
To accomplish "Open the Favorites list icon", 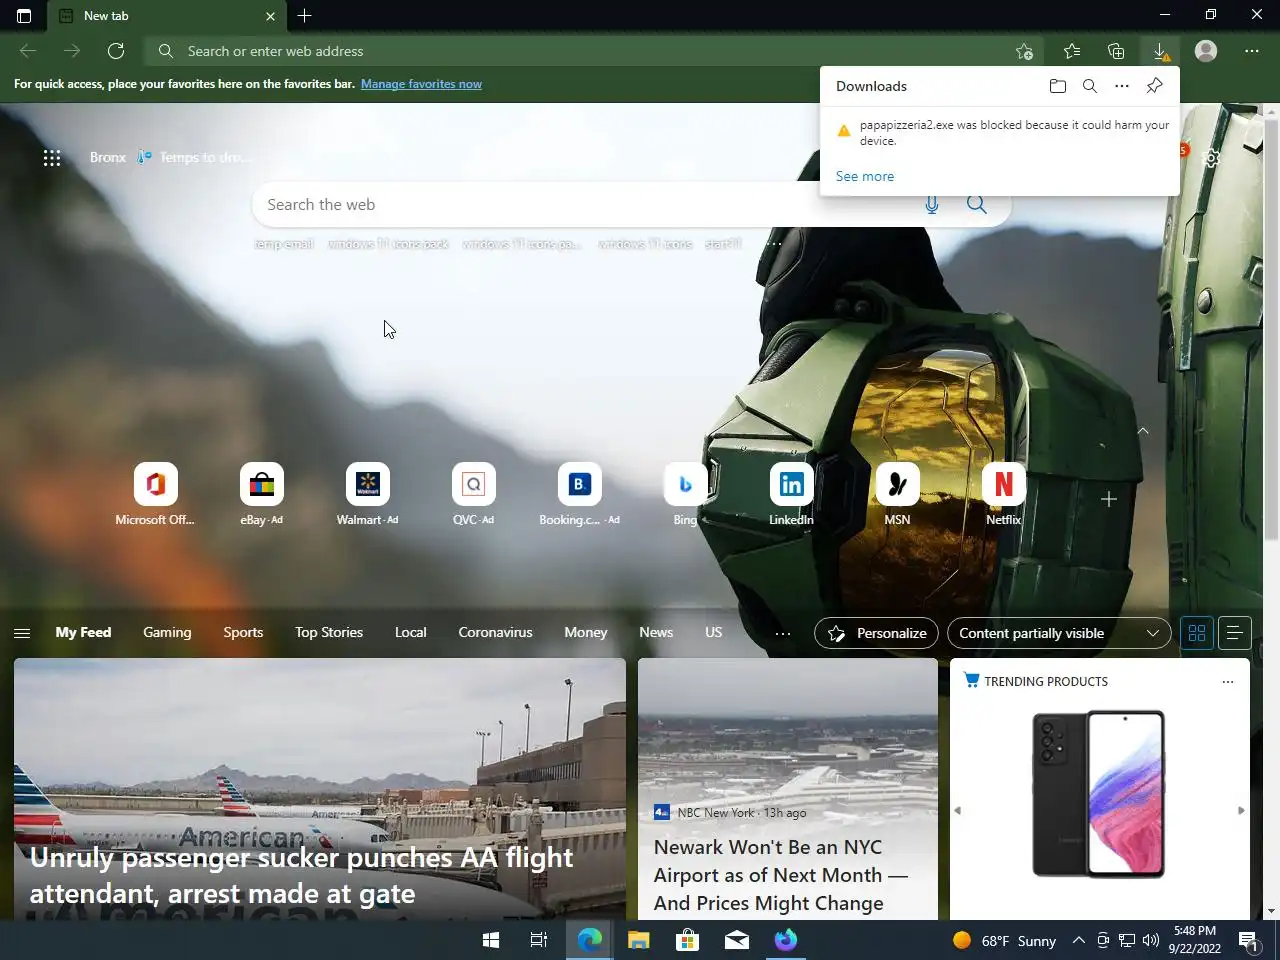I will coord(1072,51).
